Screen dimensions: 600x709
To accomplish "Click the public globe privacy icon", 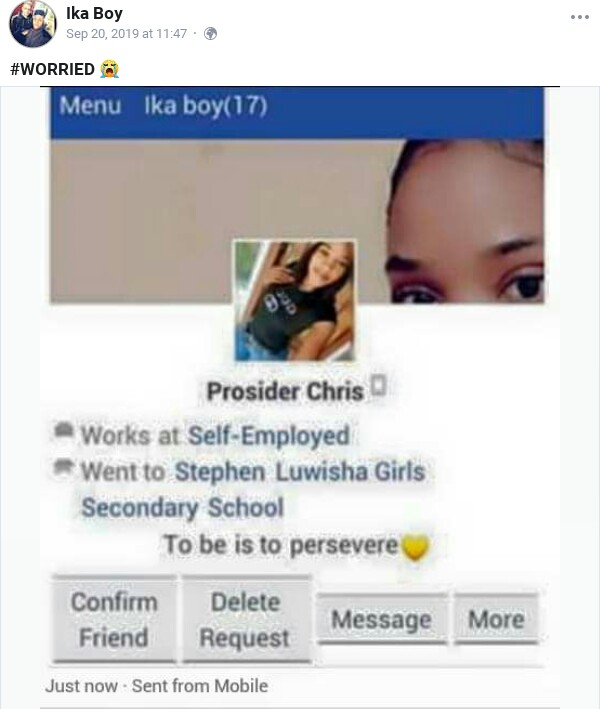I will [210, 33].
